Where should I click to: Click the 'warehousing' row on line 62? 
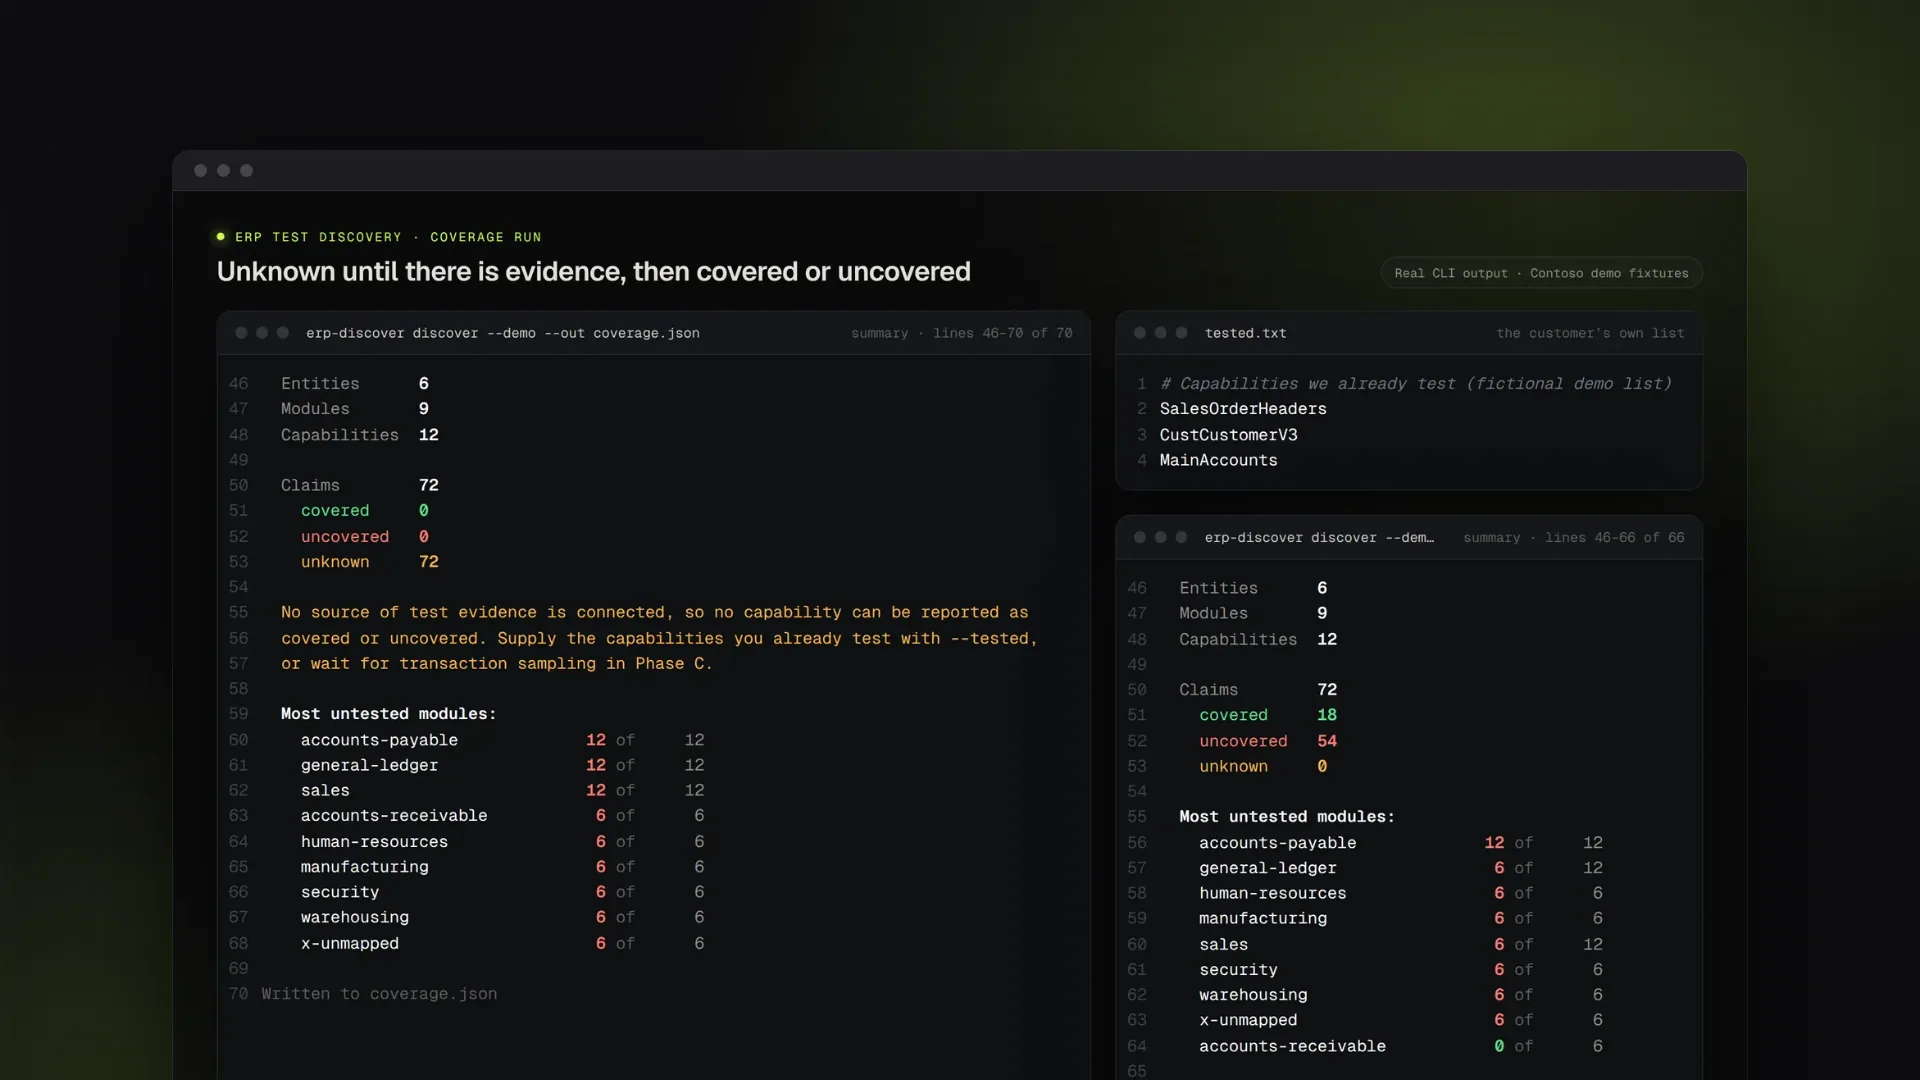pos(1401,995)
